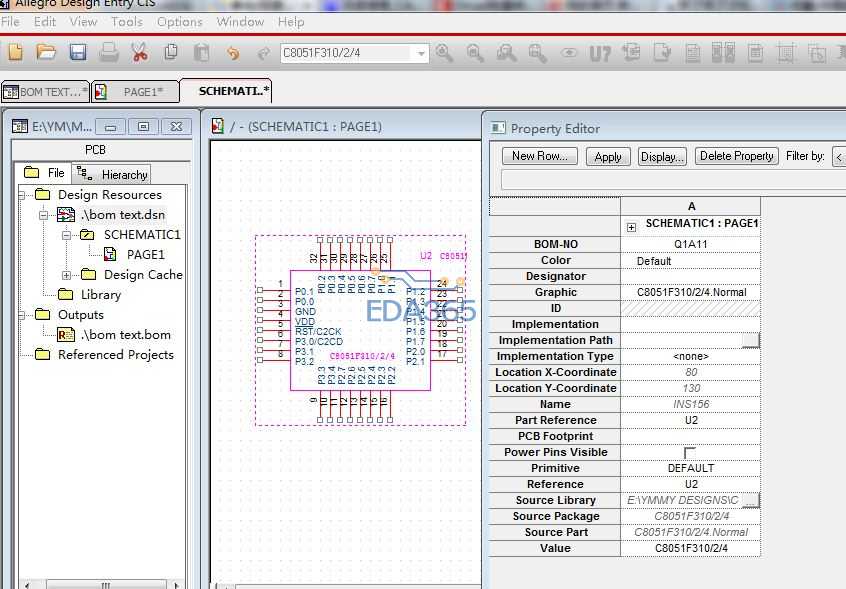Select the bom text.bom output file
This screenshot has width=846, height=589.
pos(125,335)
